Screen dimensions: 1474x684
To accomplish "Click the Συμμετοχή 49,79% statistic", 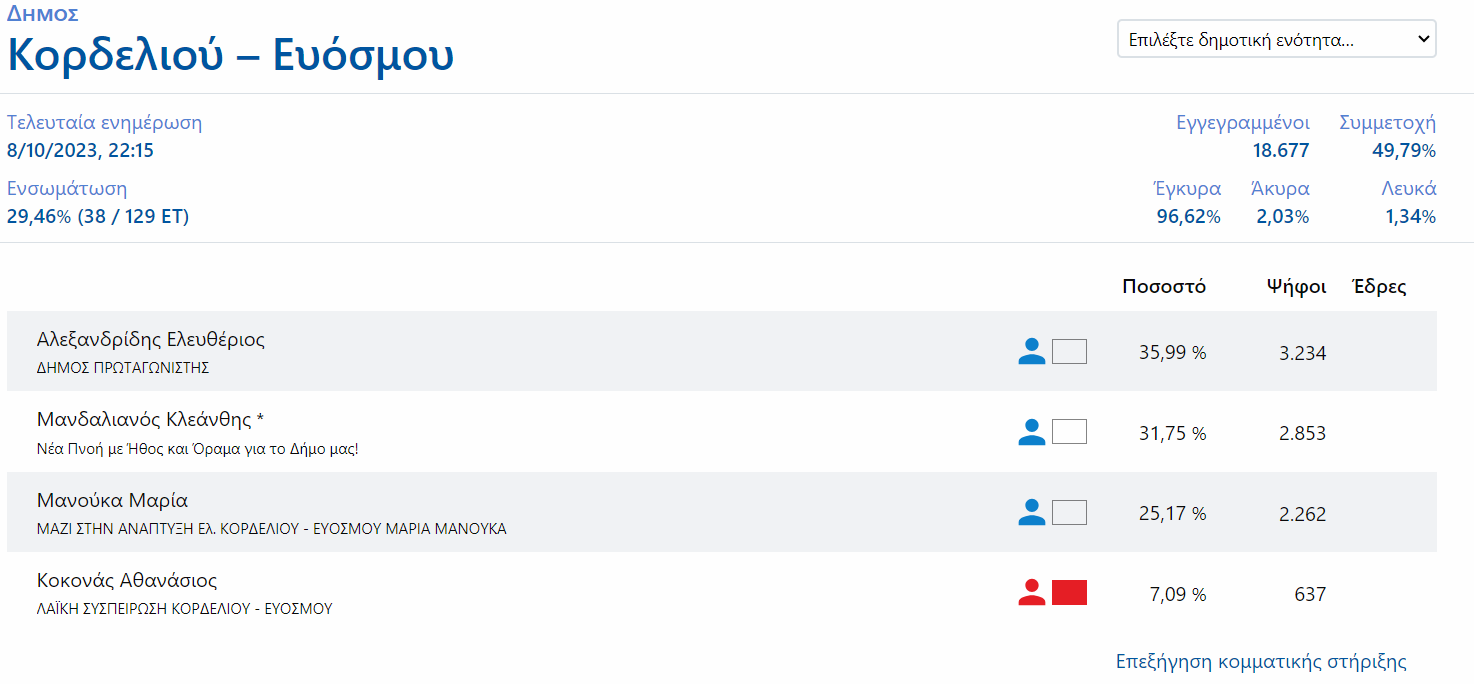I will coord(1388,137).
